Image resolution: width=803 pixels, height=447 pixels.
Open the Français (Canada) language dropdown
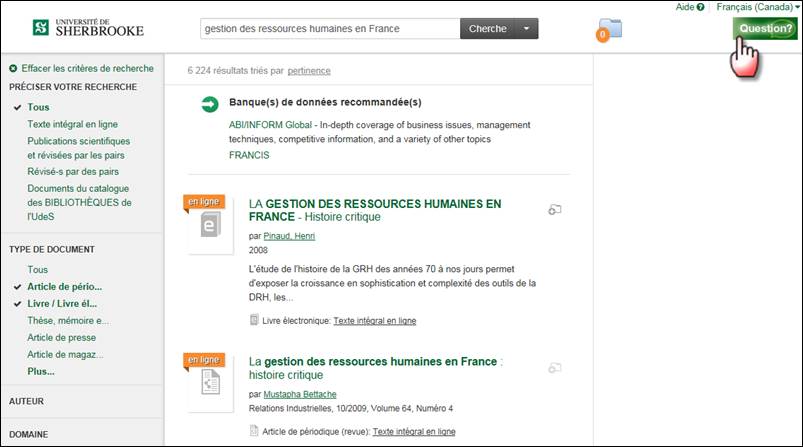759,7
